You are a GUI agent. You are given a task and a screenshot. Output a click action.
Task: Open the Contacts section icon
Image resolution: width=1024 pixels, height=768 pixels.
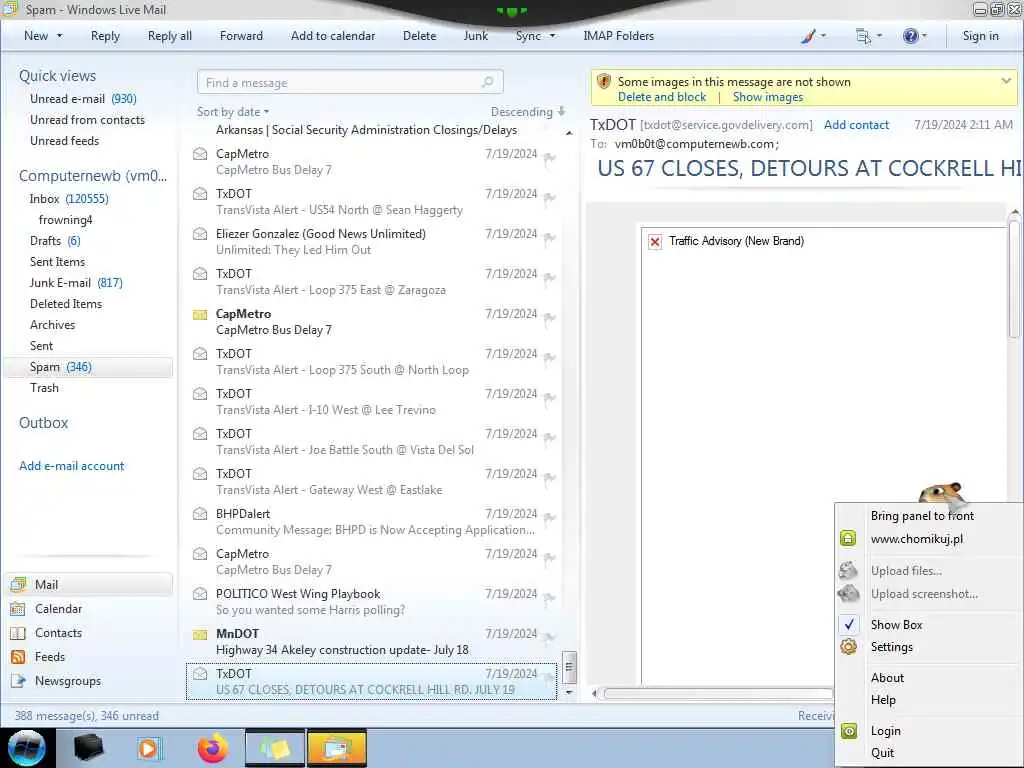(x=18, y=633)
